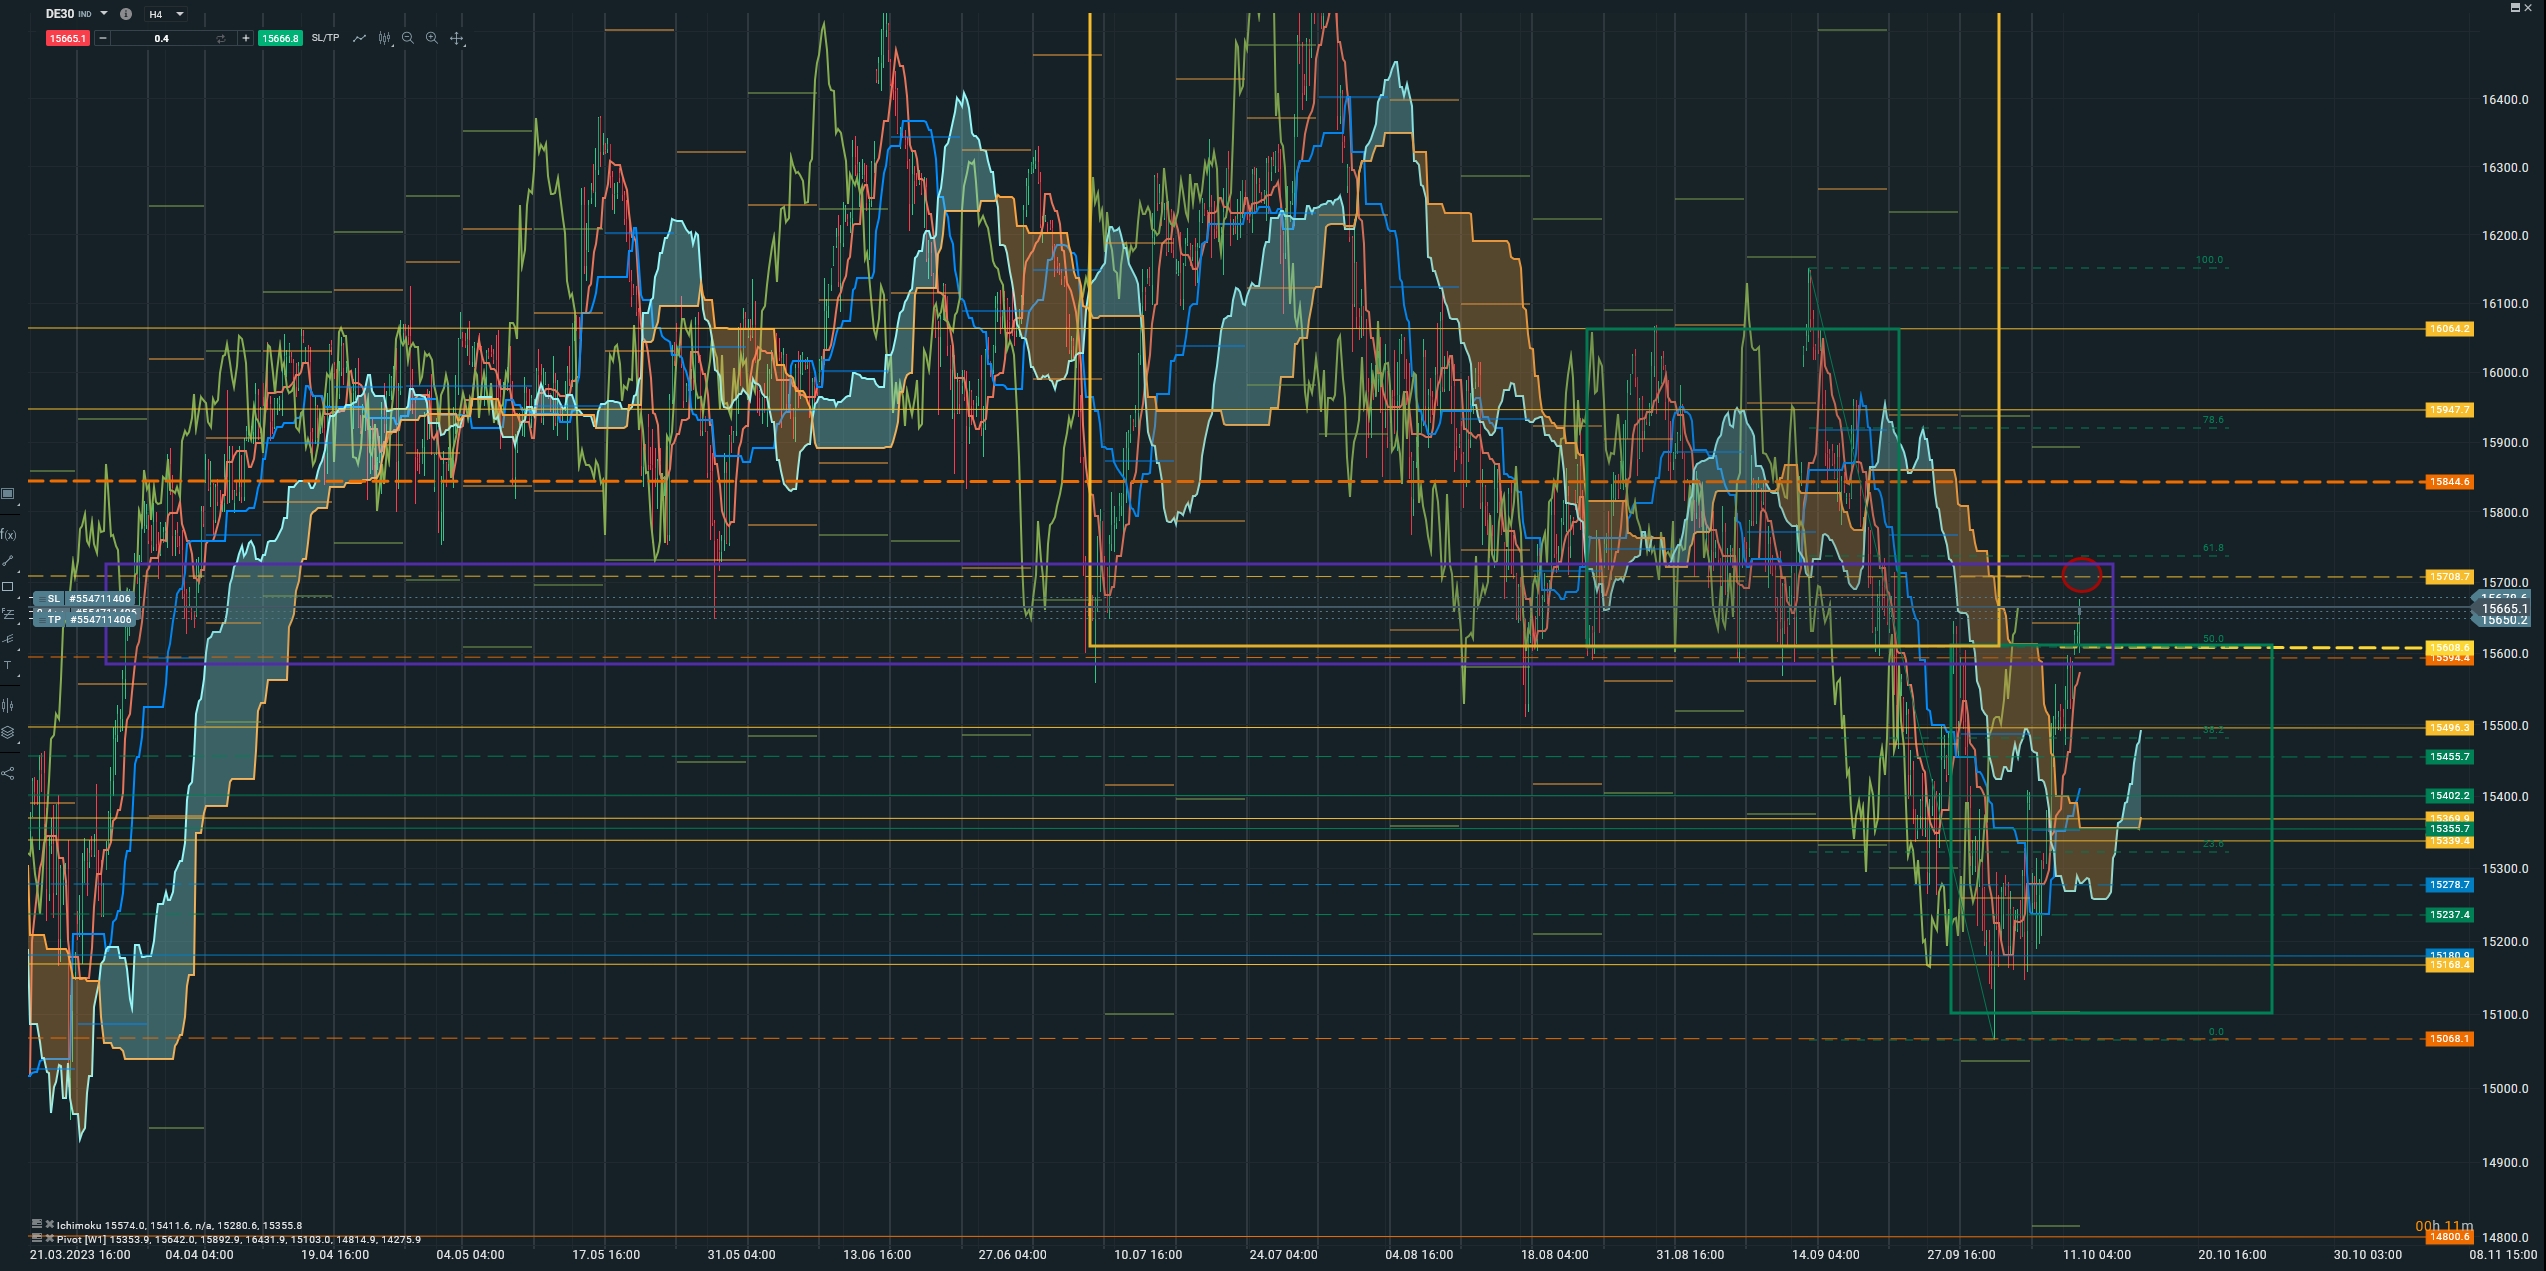Show instrument info for DE30
This screenshot has width=2546, height=1271.
(x=126, y=14)
